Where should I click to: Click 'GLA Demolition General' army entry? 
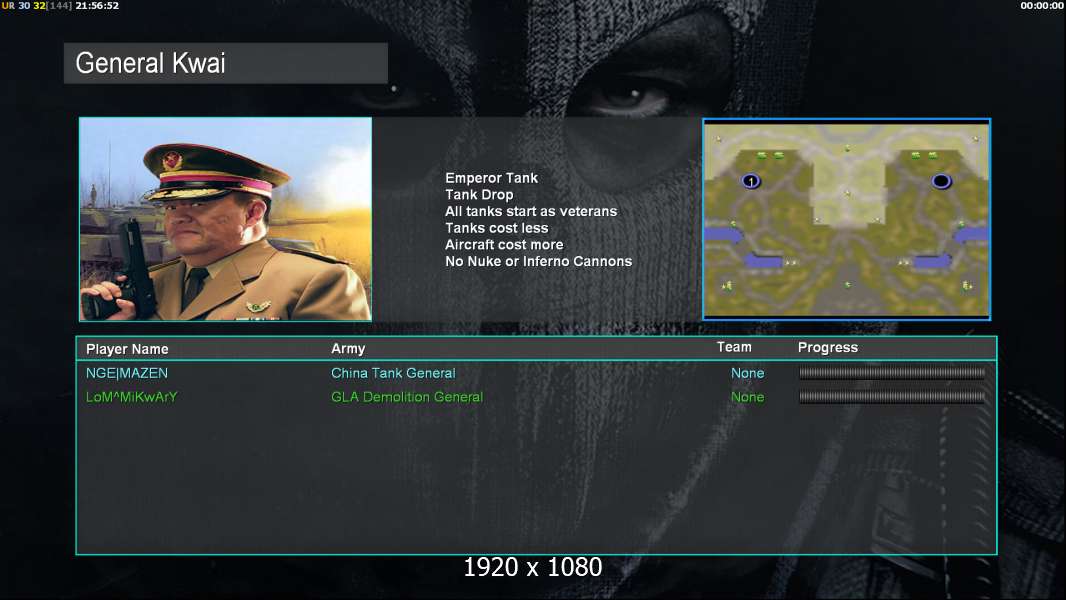[x=407, y=397]
